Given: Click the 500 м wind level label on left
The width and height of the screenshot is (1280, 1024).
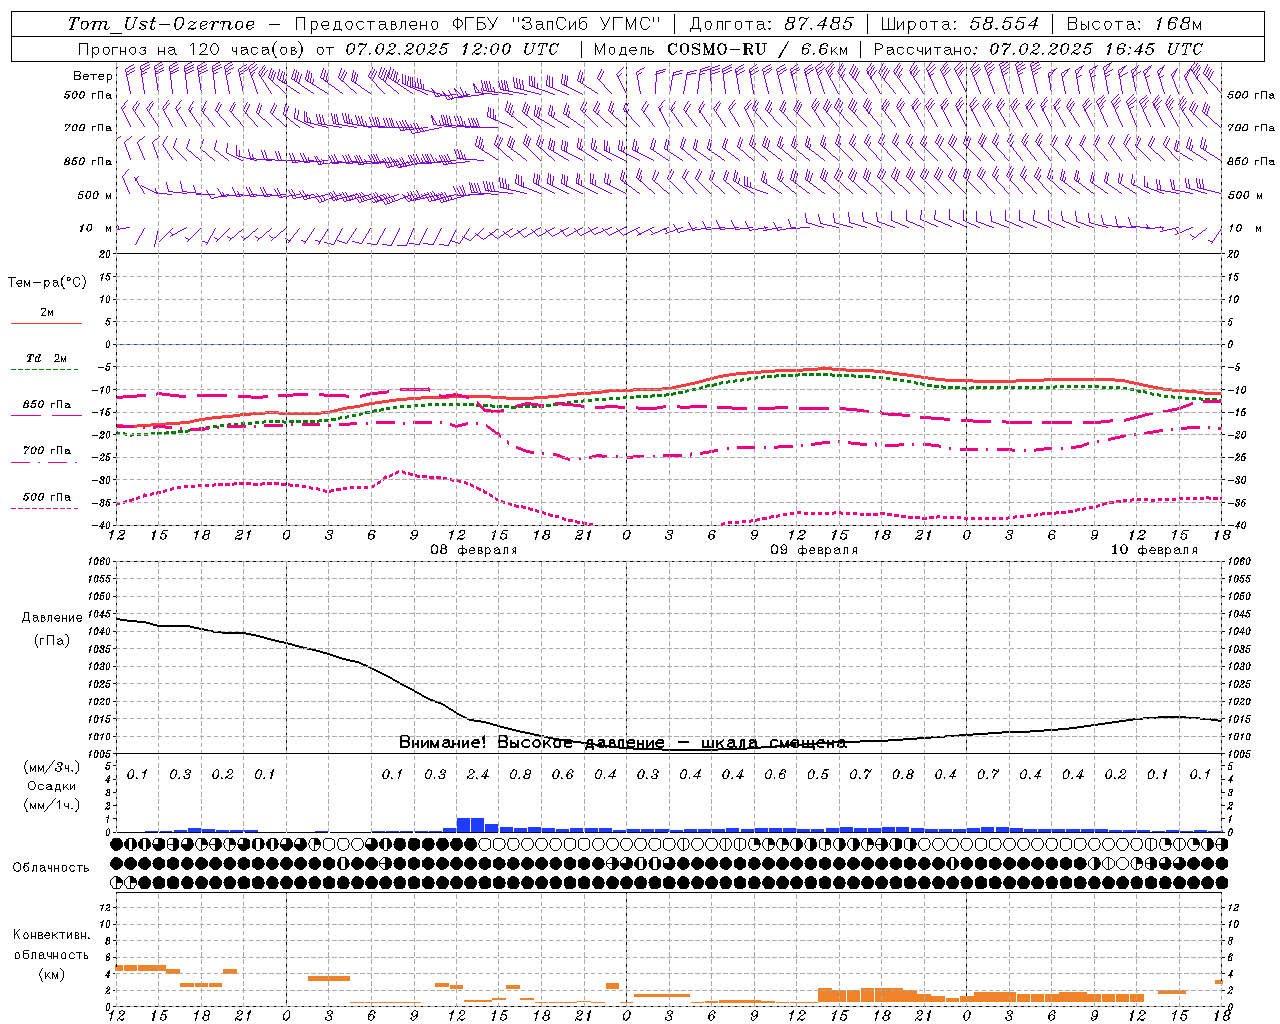Looking at the screenshot, I should 96,196.
